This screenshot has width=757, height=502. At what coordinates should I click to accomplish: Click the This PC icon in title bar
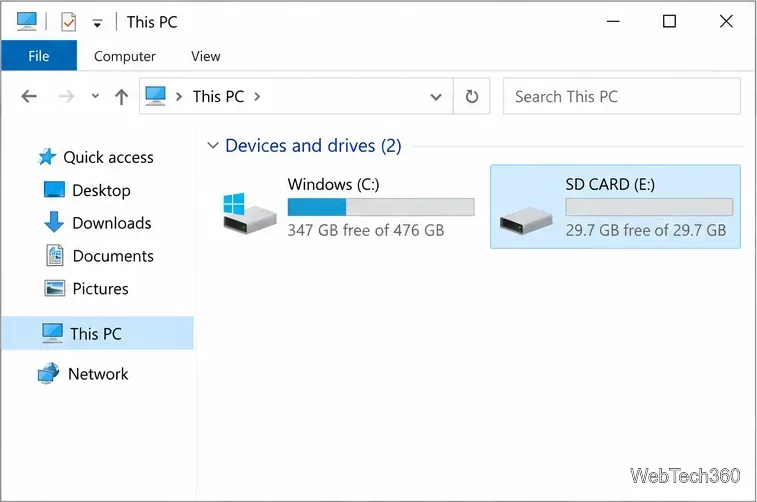point(27,22)
